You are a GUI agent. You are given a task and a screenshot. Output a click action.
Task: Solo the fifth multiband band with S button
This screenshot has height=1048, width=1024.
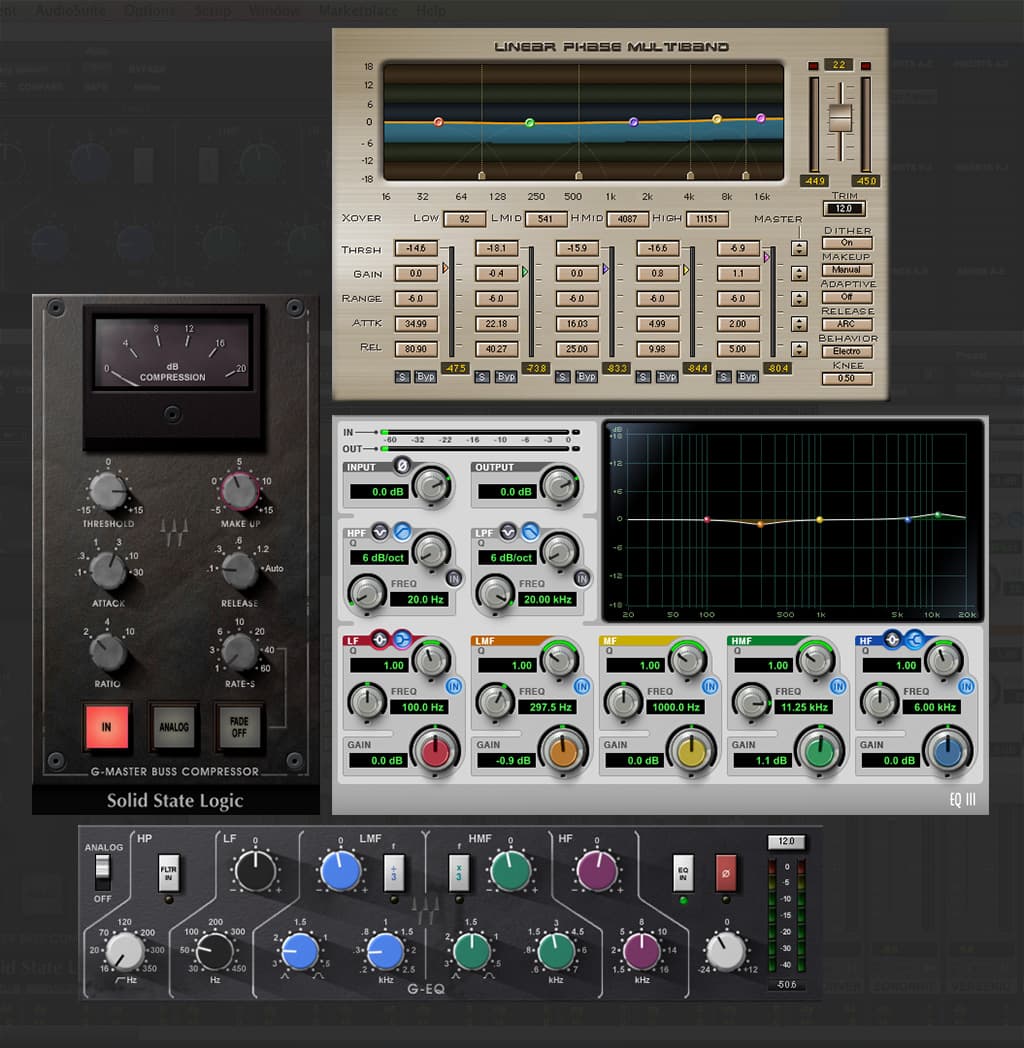pos(723,377)
